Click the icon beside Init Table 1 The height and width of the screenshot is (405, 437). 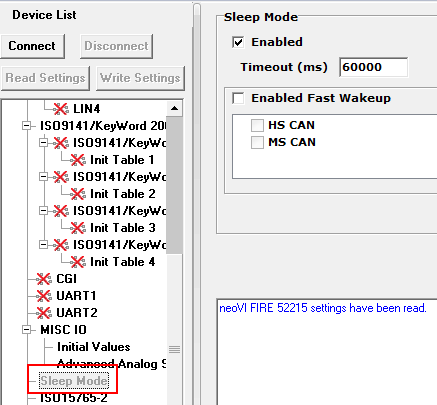pyautogui.click(x=78, y=160)
